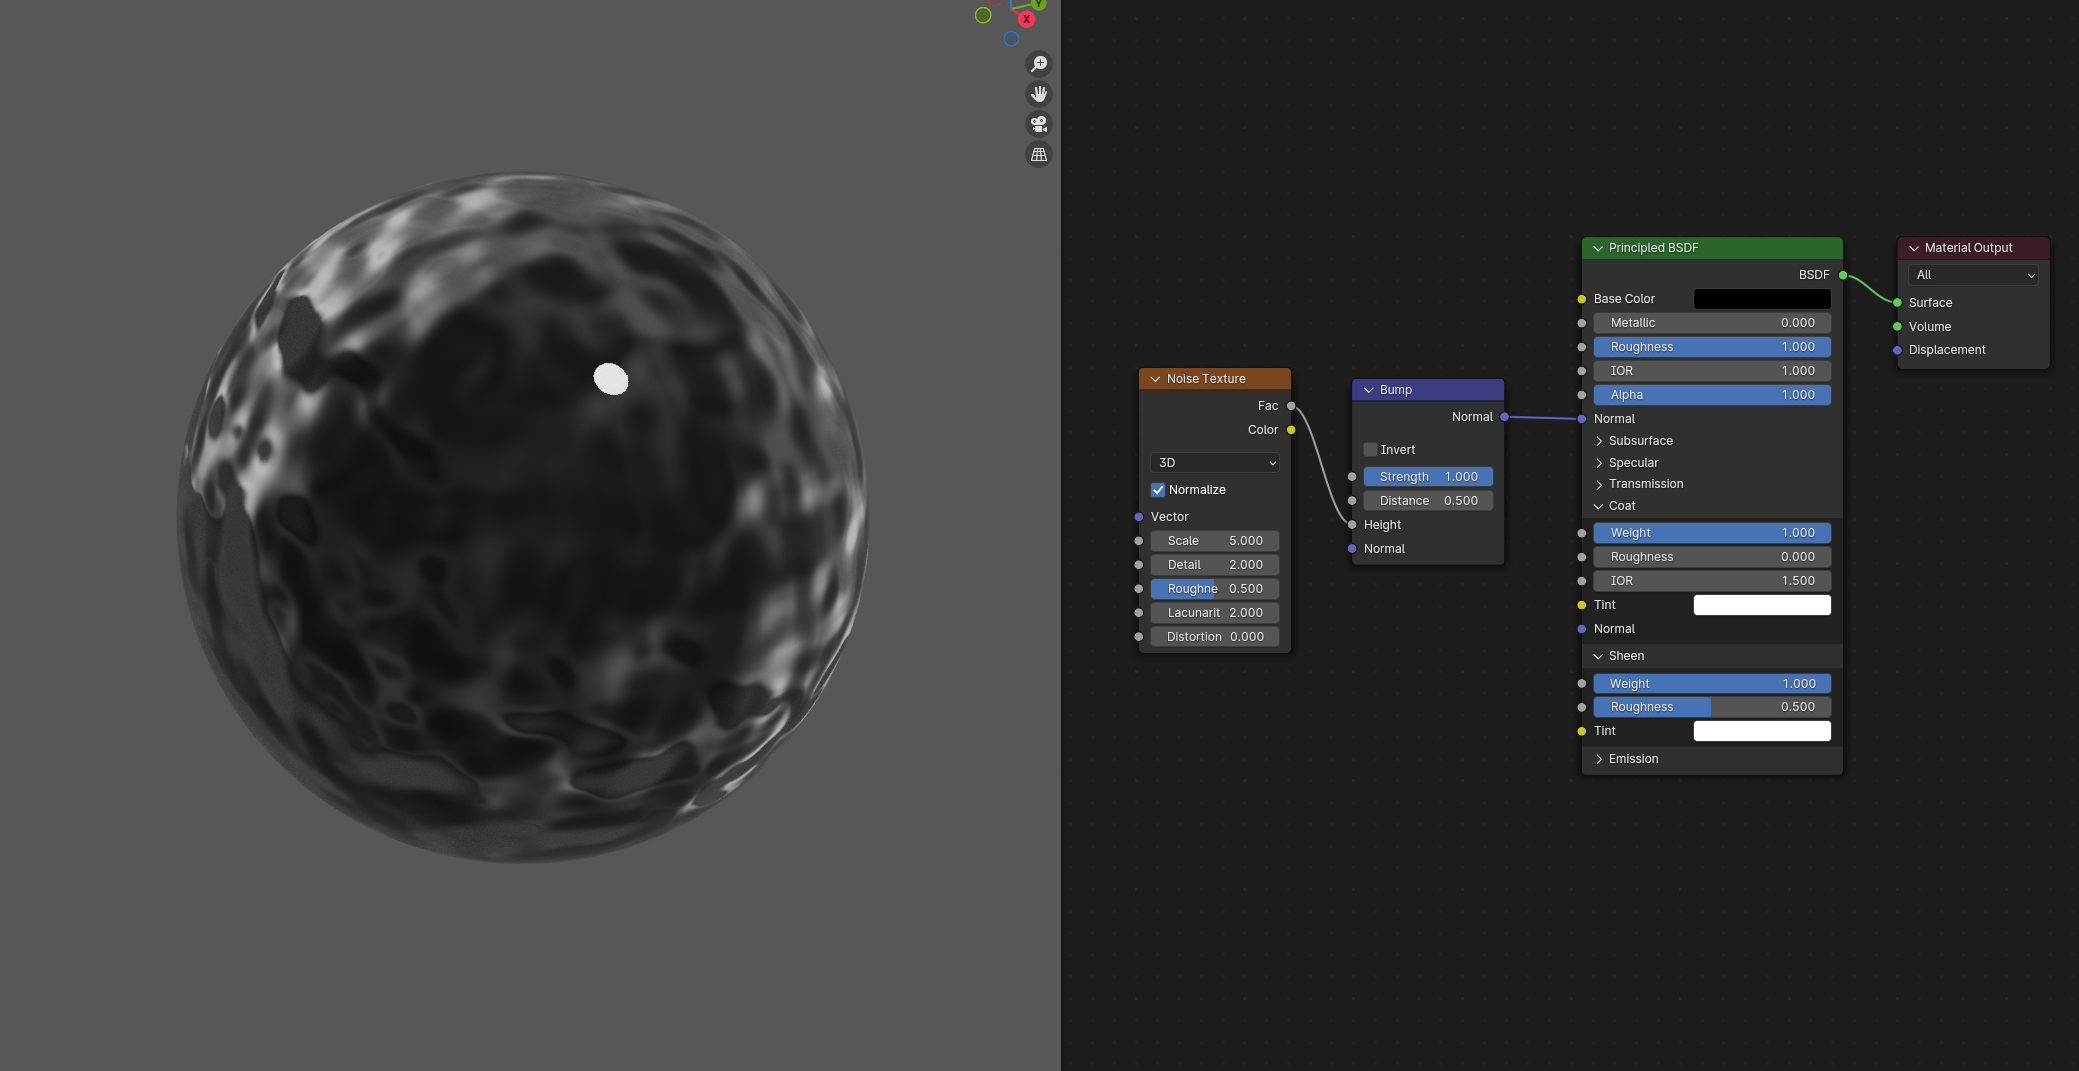This screenshot has height=1071, width=2079.
Task: Click the Distortion field in Noise Texture
Action: point(1215,637)
